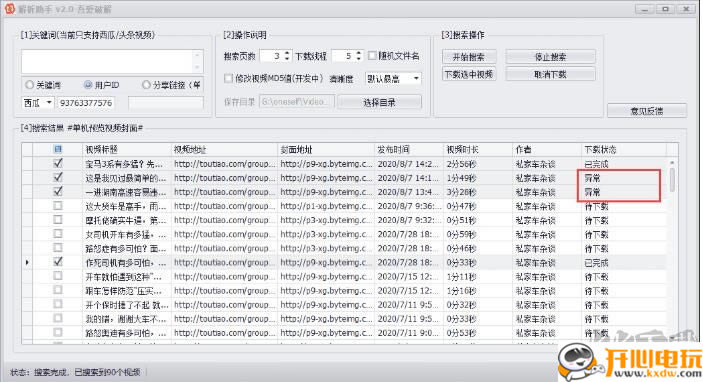Enable the 随机文件名 checkbox
Image resolution: width=703 pixels, height=382 pixels.
372,56
